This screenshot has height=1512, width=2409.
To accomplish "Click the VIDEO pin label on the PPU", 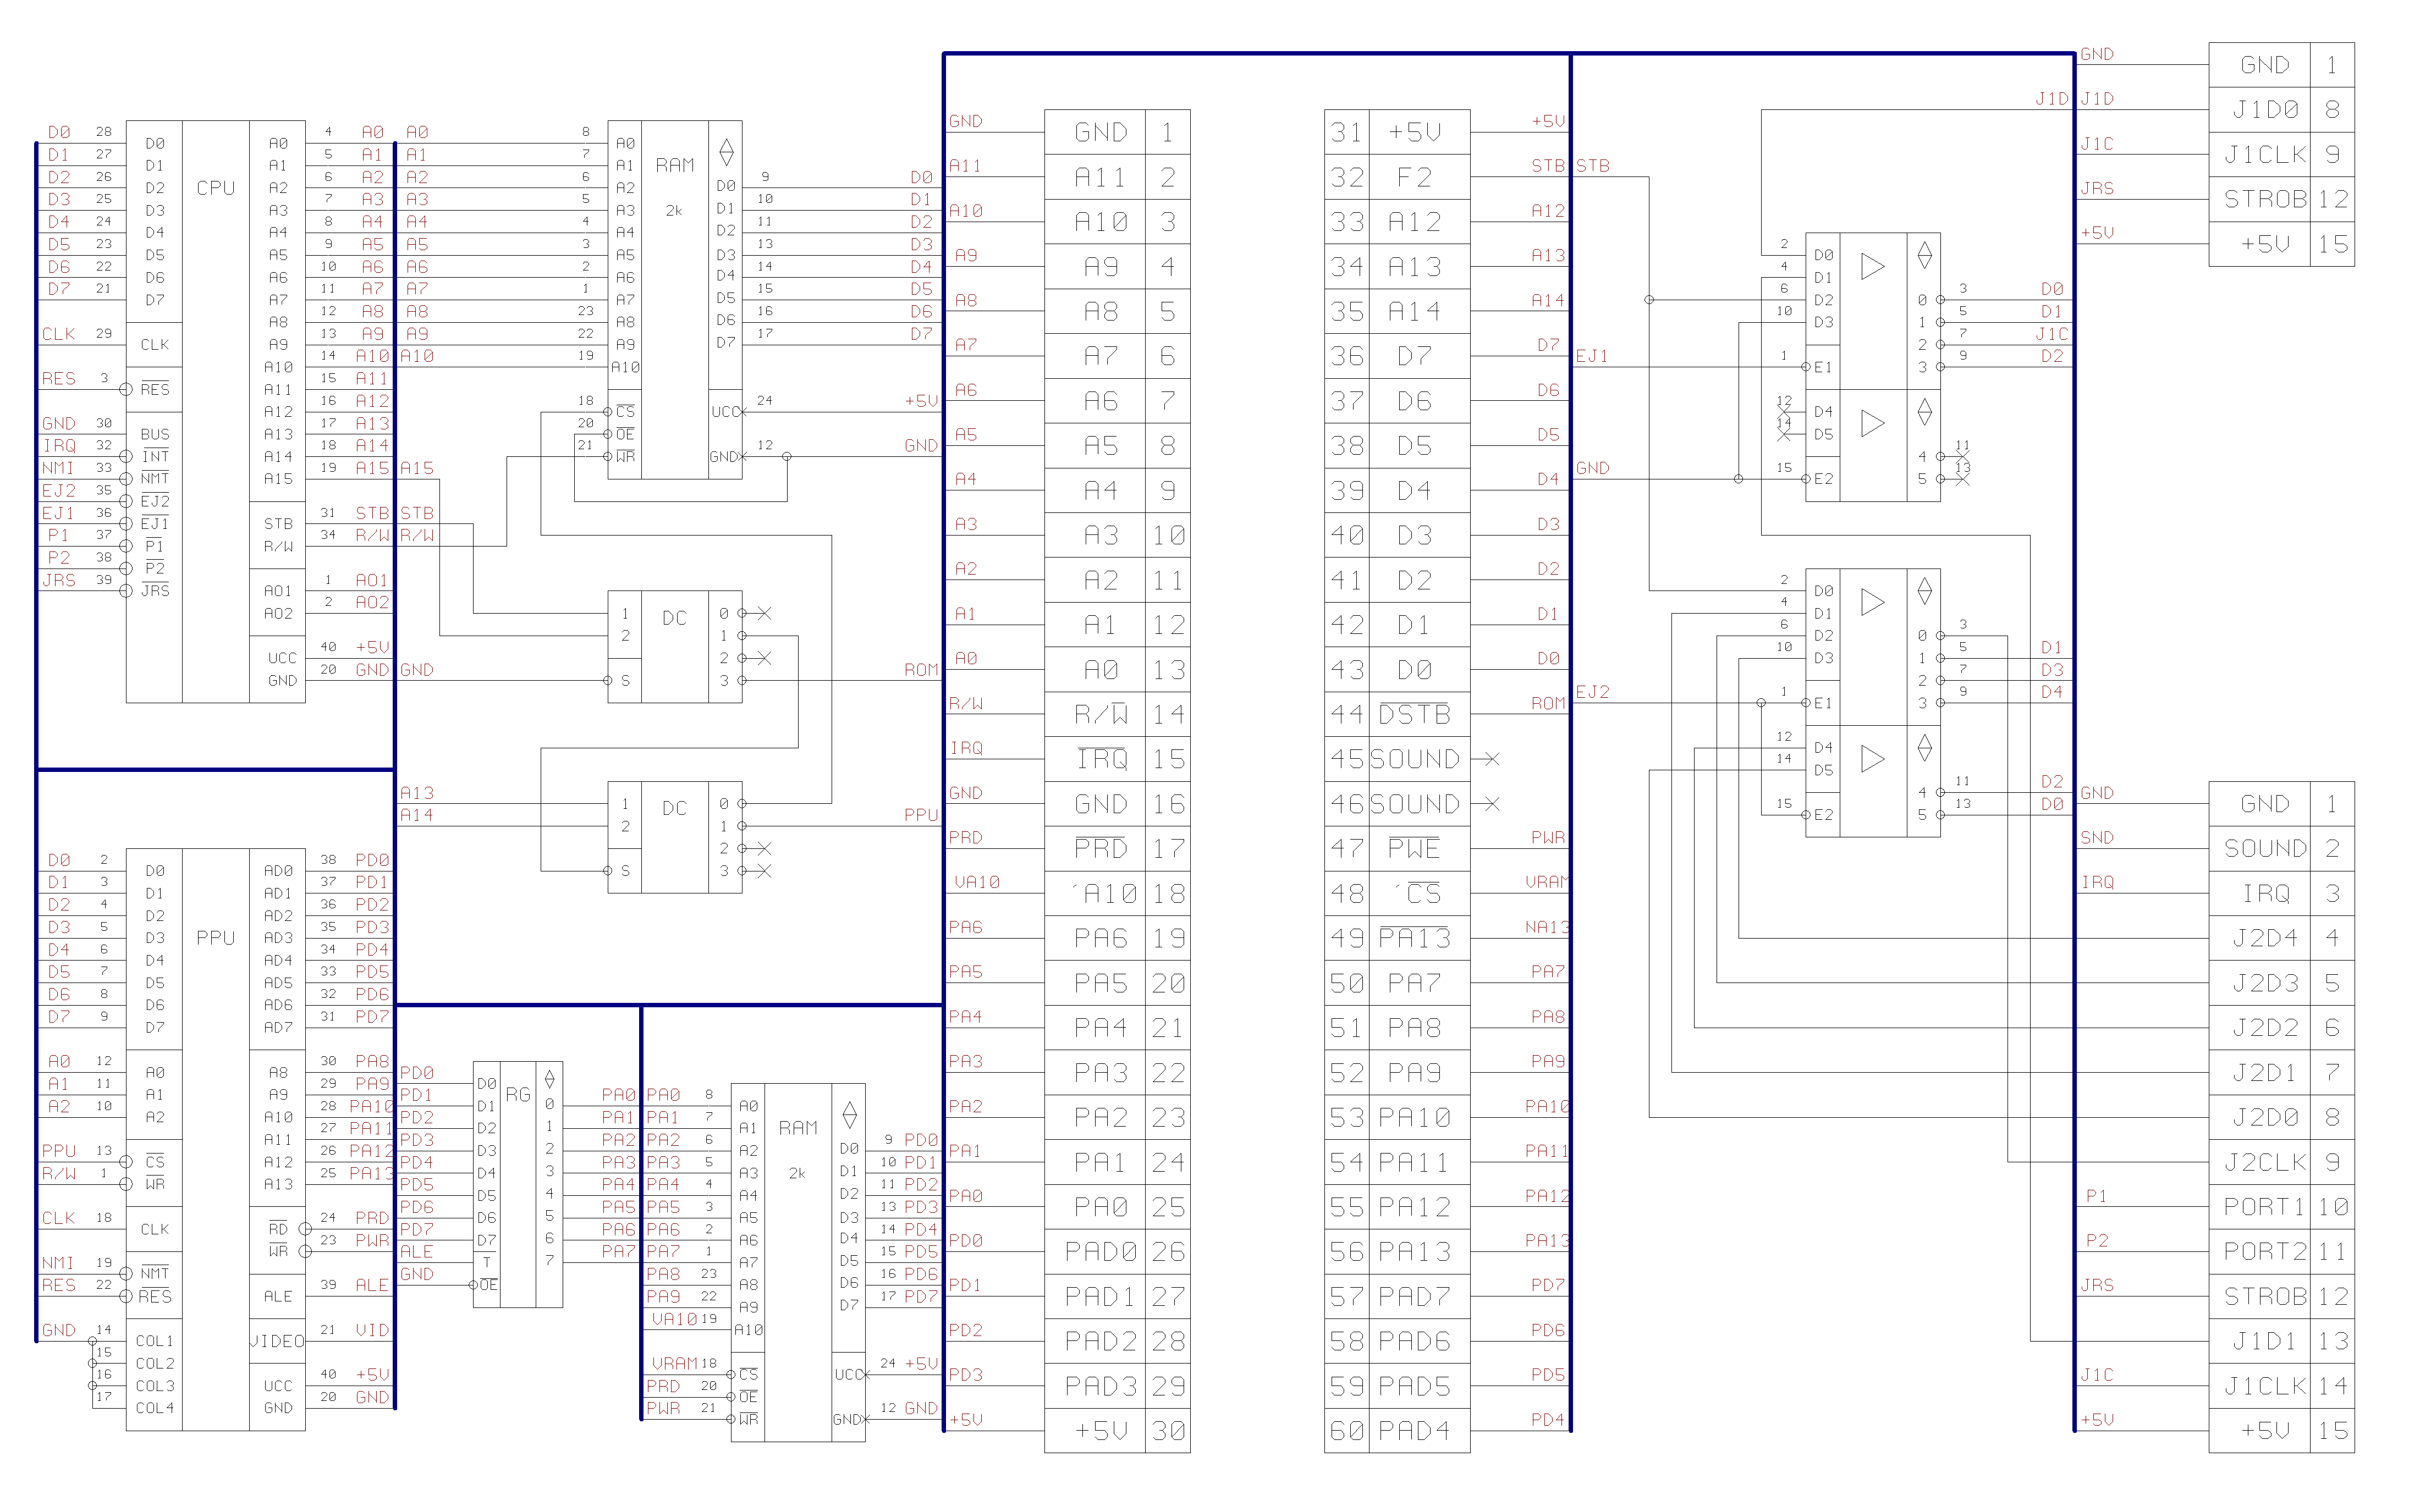I will 277,1341.
